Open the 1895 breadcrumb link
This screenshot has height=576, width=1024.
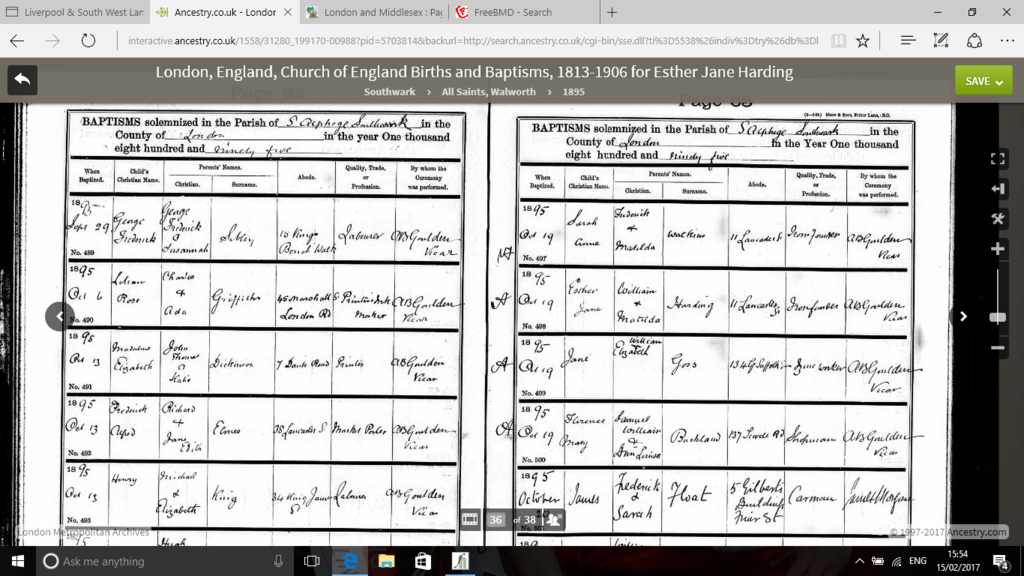(x=573, y=92)
